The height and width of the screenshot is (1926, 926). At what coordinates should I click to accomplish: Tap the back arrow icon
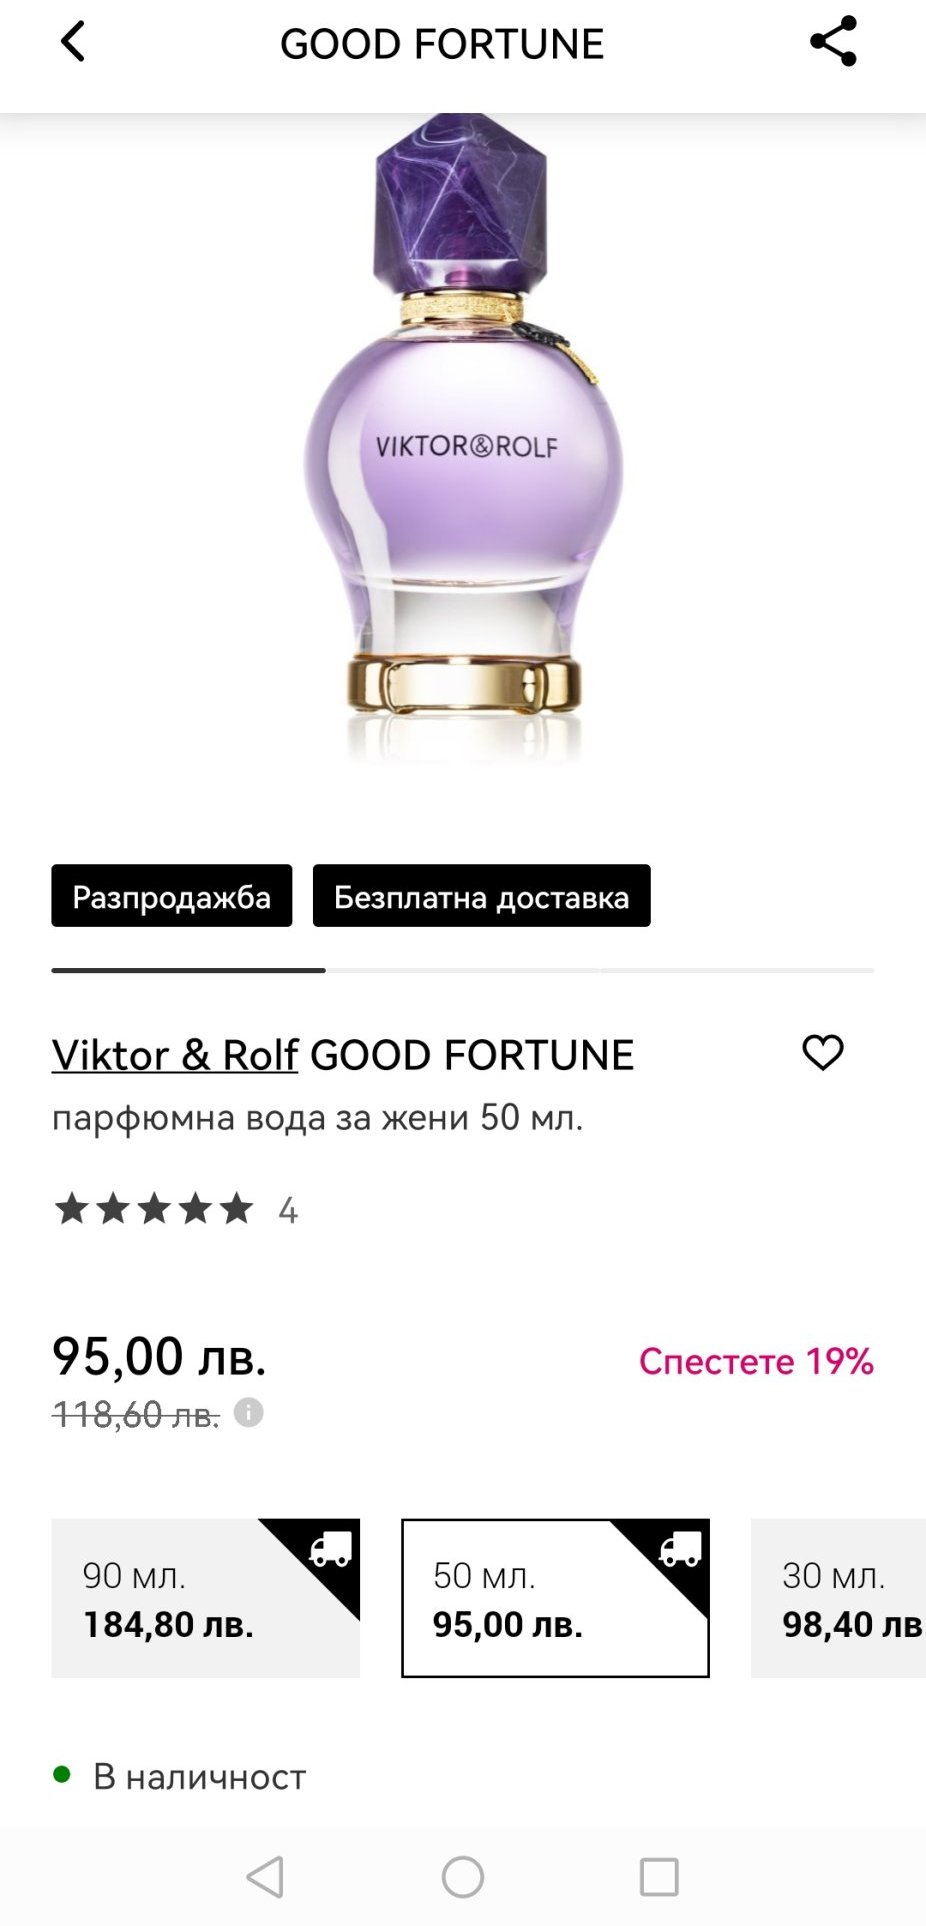(73, 42)
